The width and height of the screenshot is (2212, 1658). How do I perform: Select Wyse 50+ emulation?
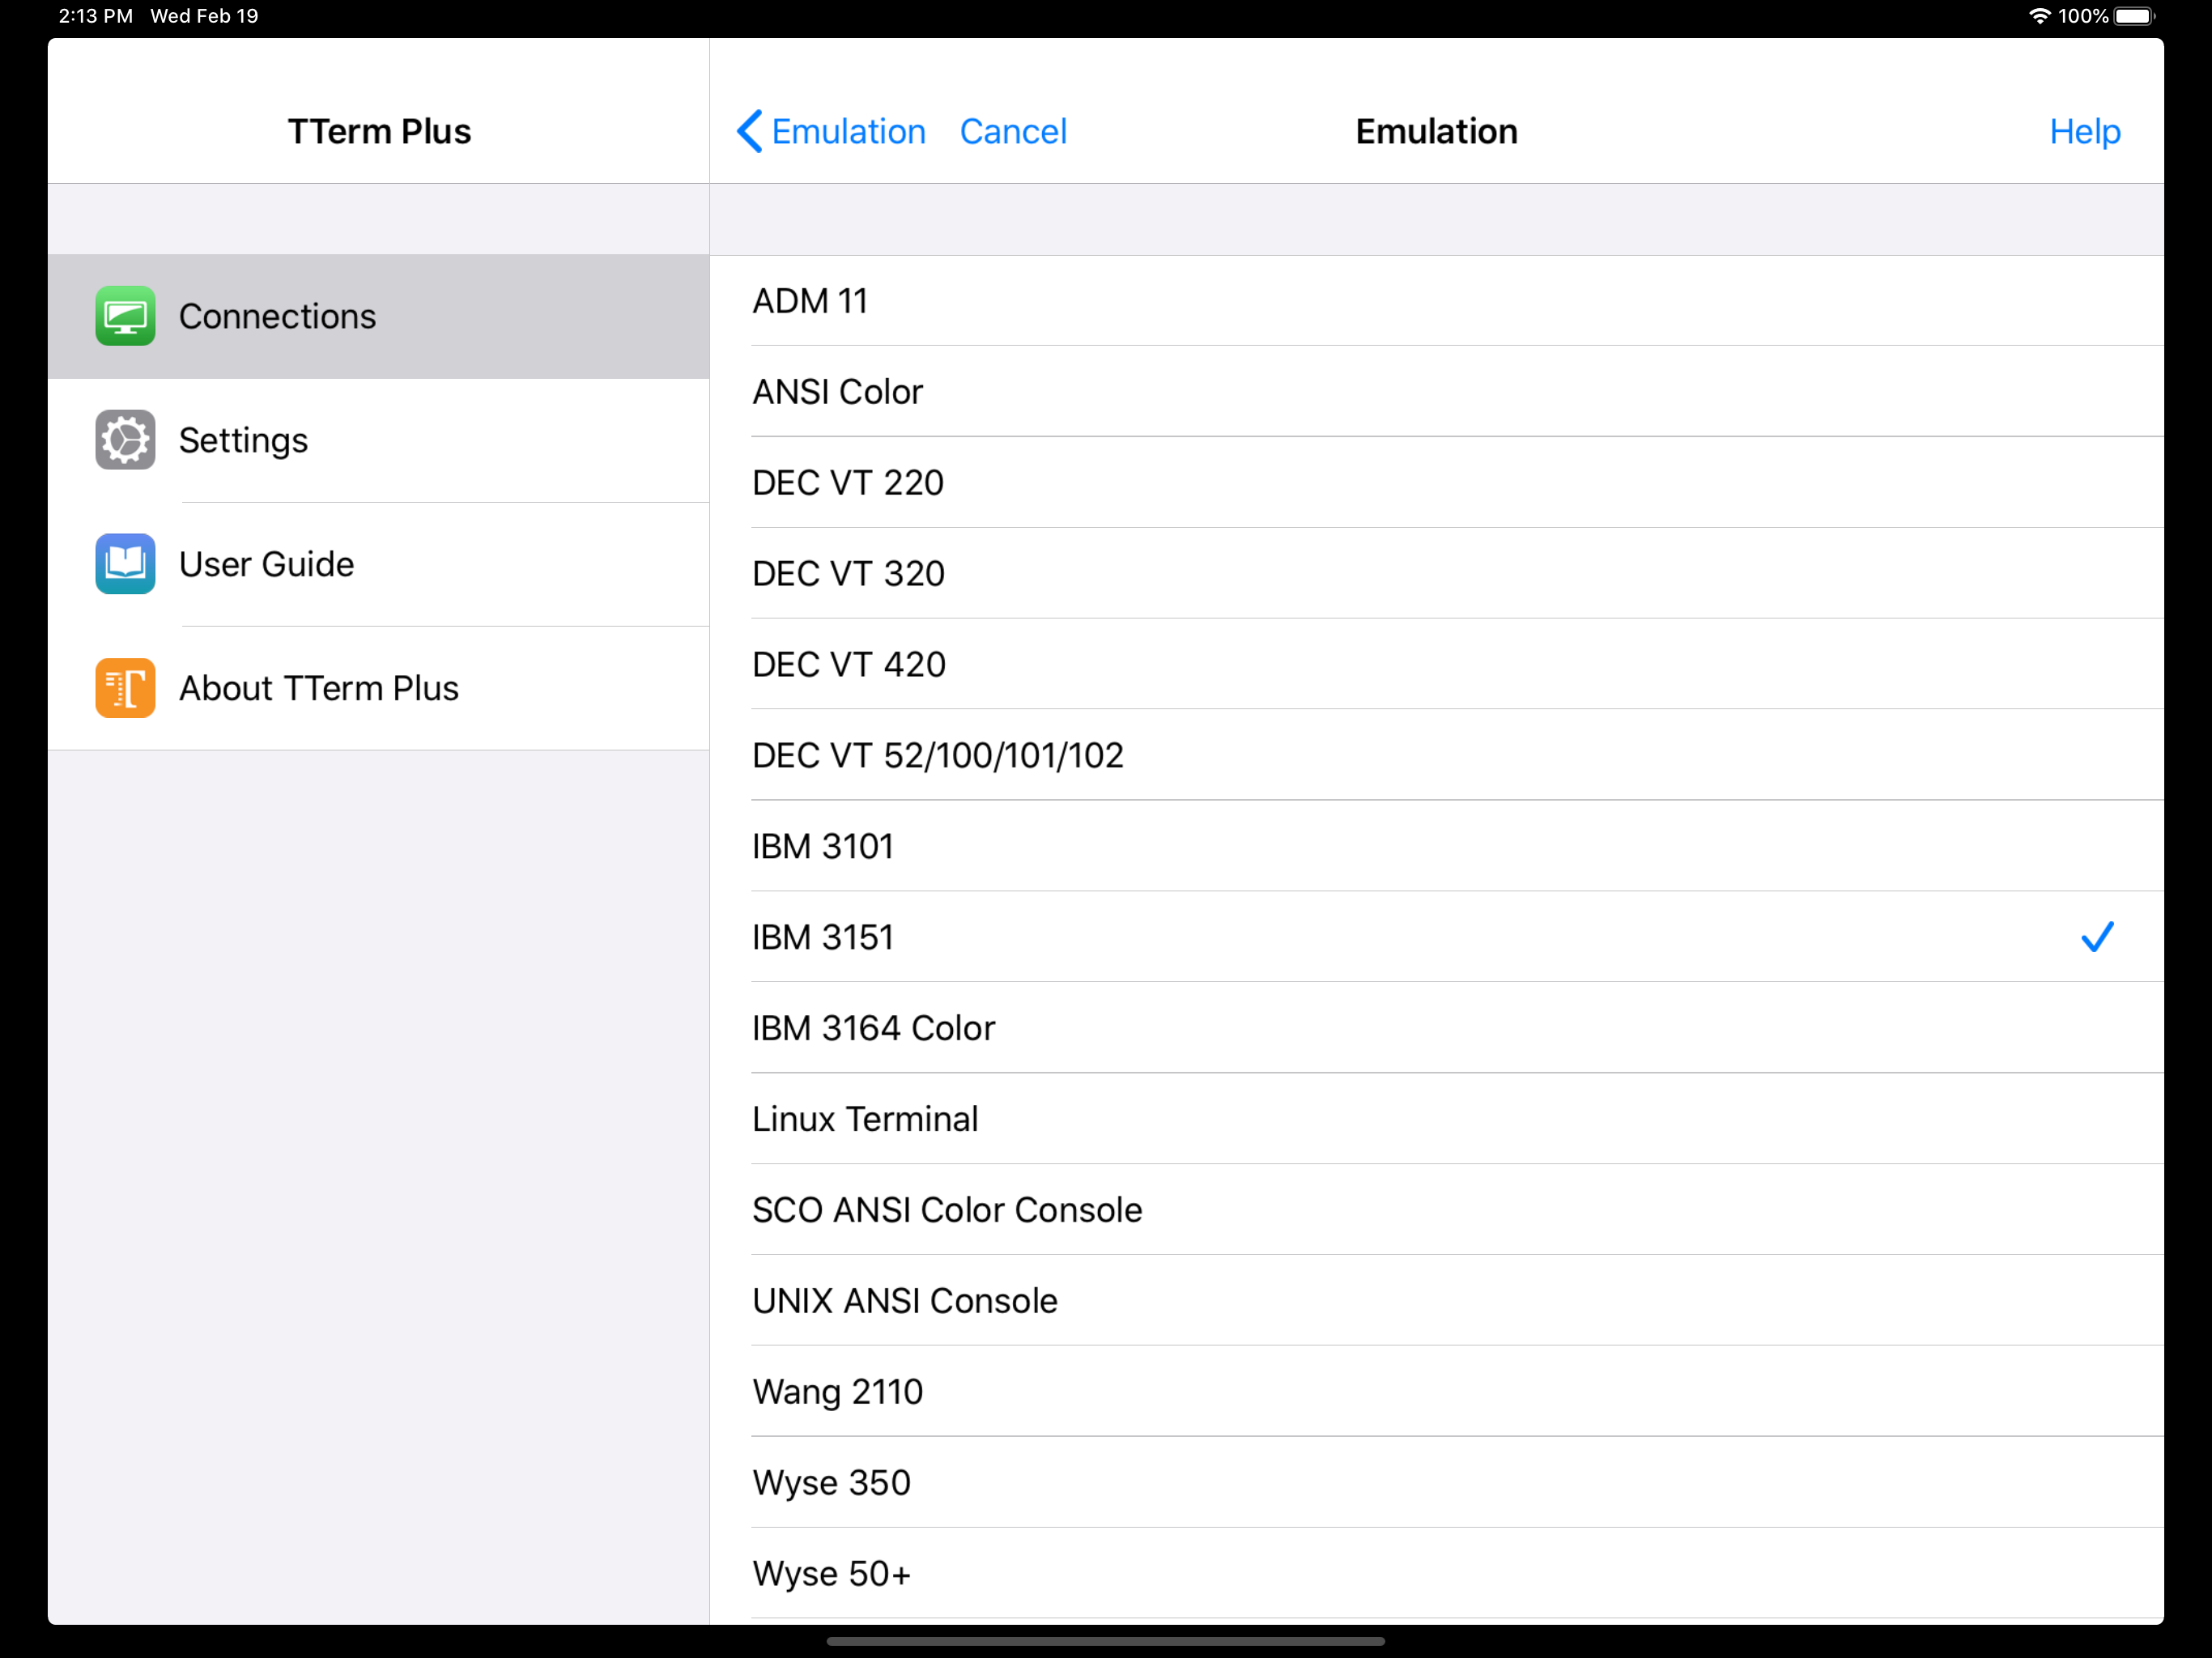click(x=1436, y=1575)
